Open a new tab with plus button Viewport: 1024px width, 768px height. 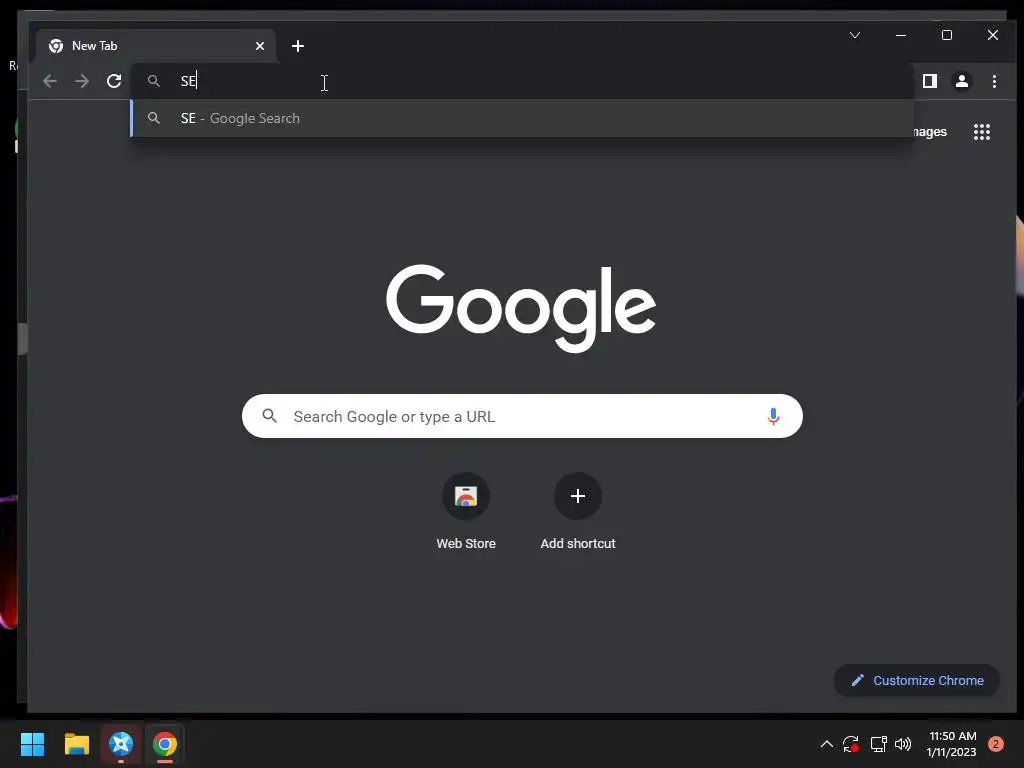(x=298, y=46)
